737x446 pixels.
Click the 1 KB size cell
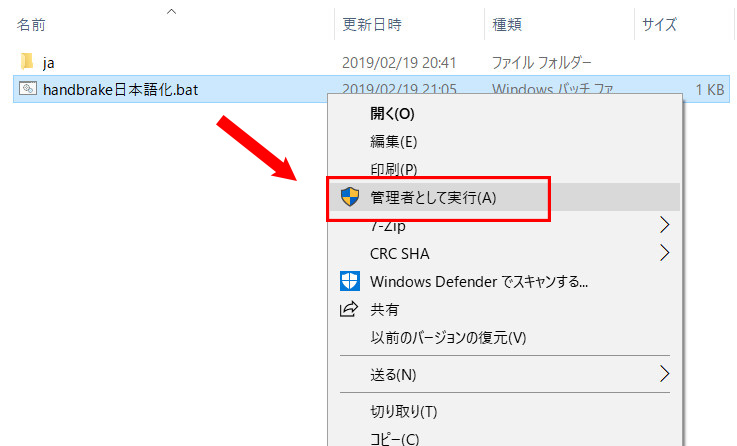tap(710, 89)
